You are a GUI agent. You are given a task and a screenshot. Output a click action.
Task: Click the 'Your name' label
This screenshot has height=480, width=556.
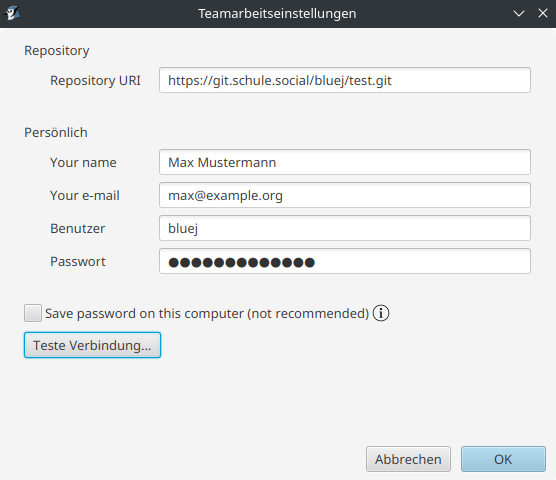pyautogui.click(x=83, y=162)
